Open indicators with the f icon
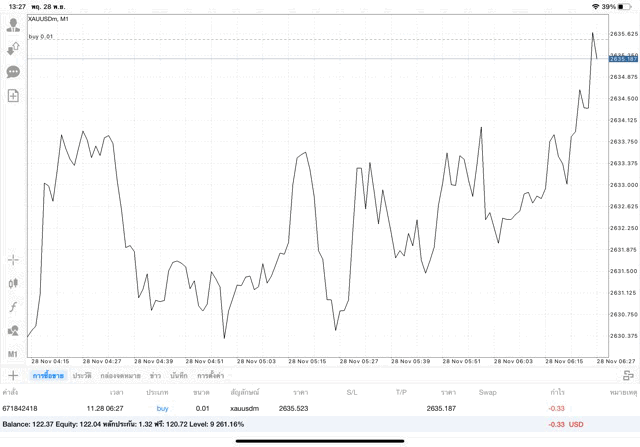Viewport: 640px width, 447px height. pos(14,306)
